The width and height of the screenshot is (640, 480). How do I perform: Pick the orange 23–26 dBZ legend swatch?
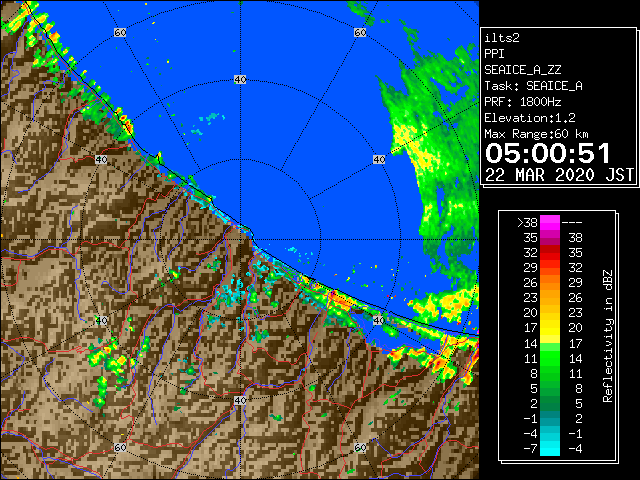(550, 298)
